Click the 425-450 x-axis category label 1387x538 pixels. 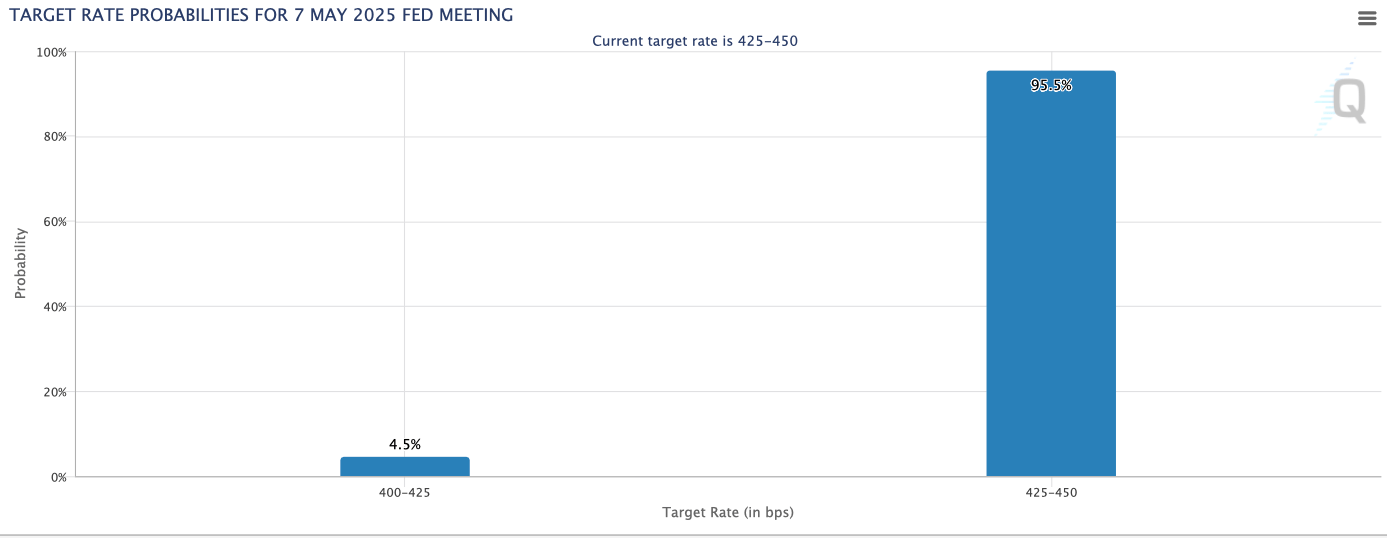pos(1051,493)
